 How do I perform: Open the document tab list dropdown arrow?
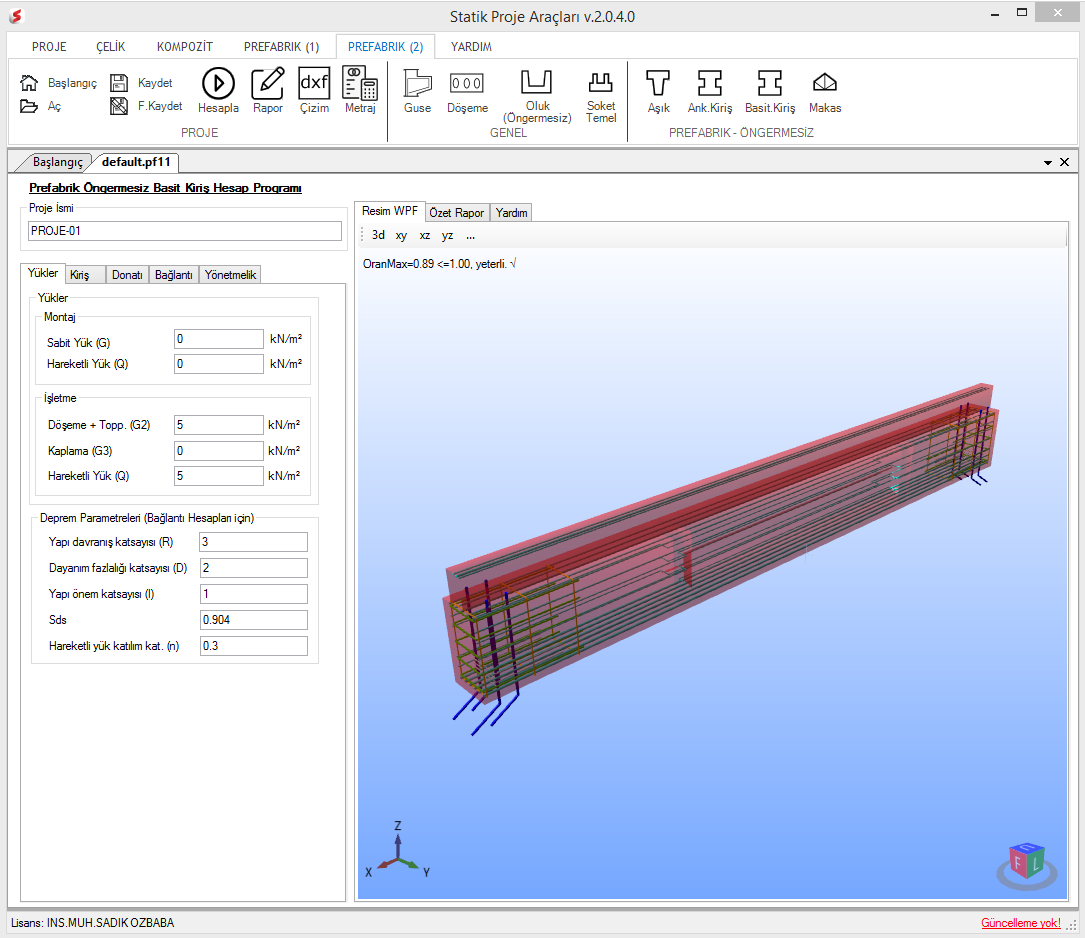(1048, 163)
